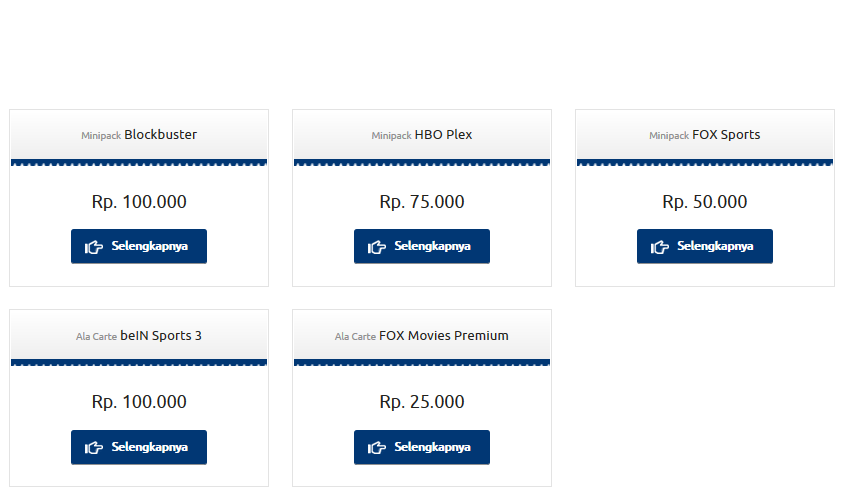Open Selengkapnya for Minipack Blockbuster
This screenshot has width=844, height=501.
coord(139,246)
